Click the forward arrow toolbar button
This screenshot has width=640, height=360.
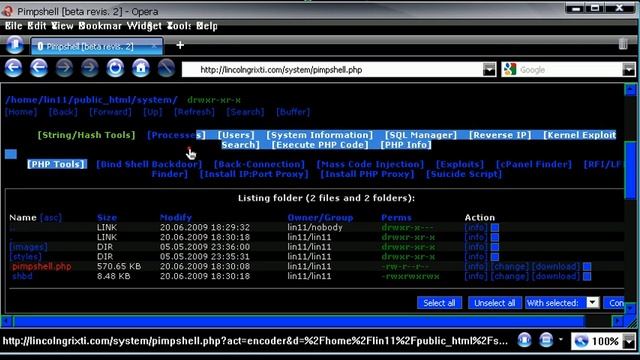(x=64, y=68)
